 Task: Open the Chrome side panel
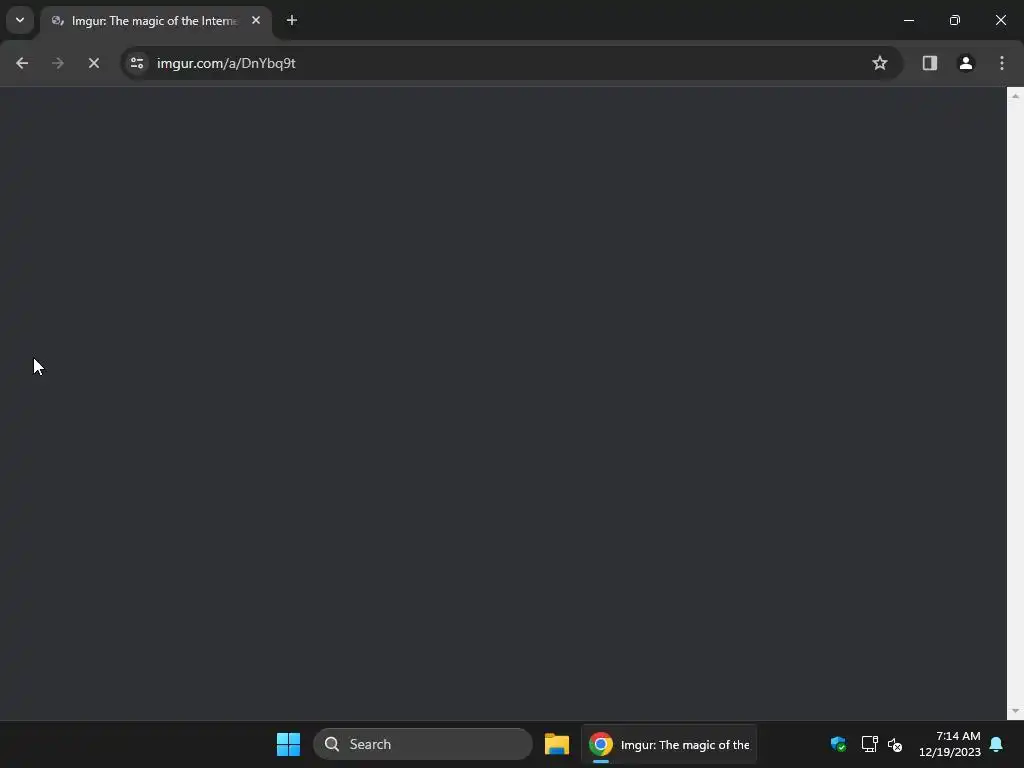click(929, 63)
